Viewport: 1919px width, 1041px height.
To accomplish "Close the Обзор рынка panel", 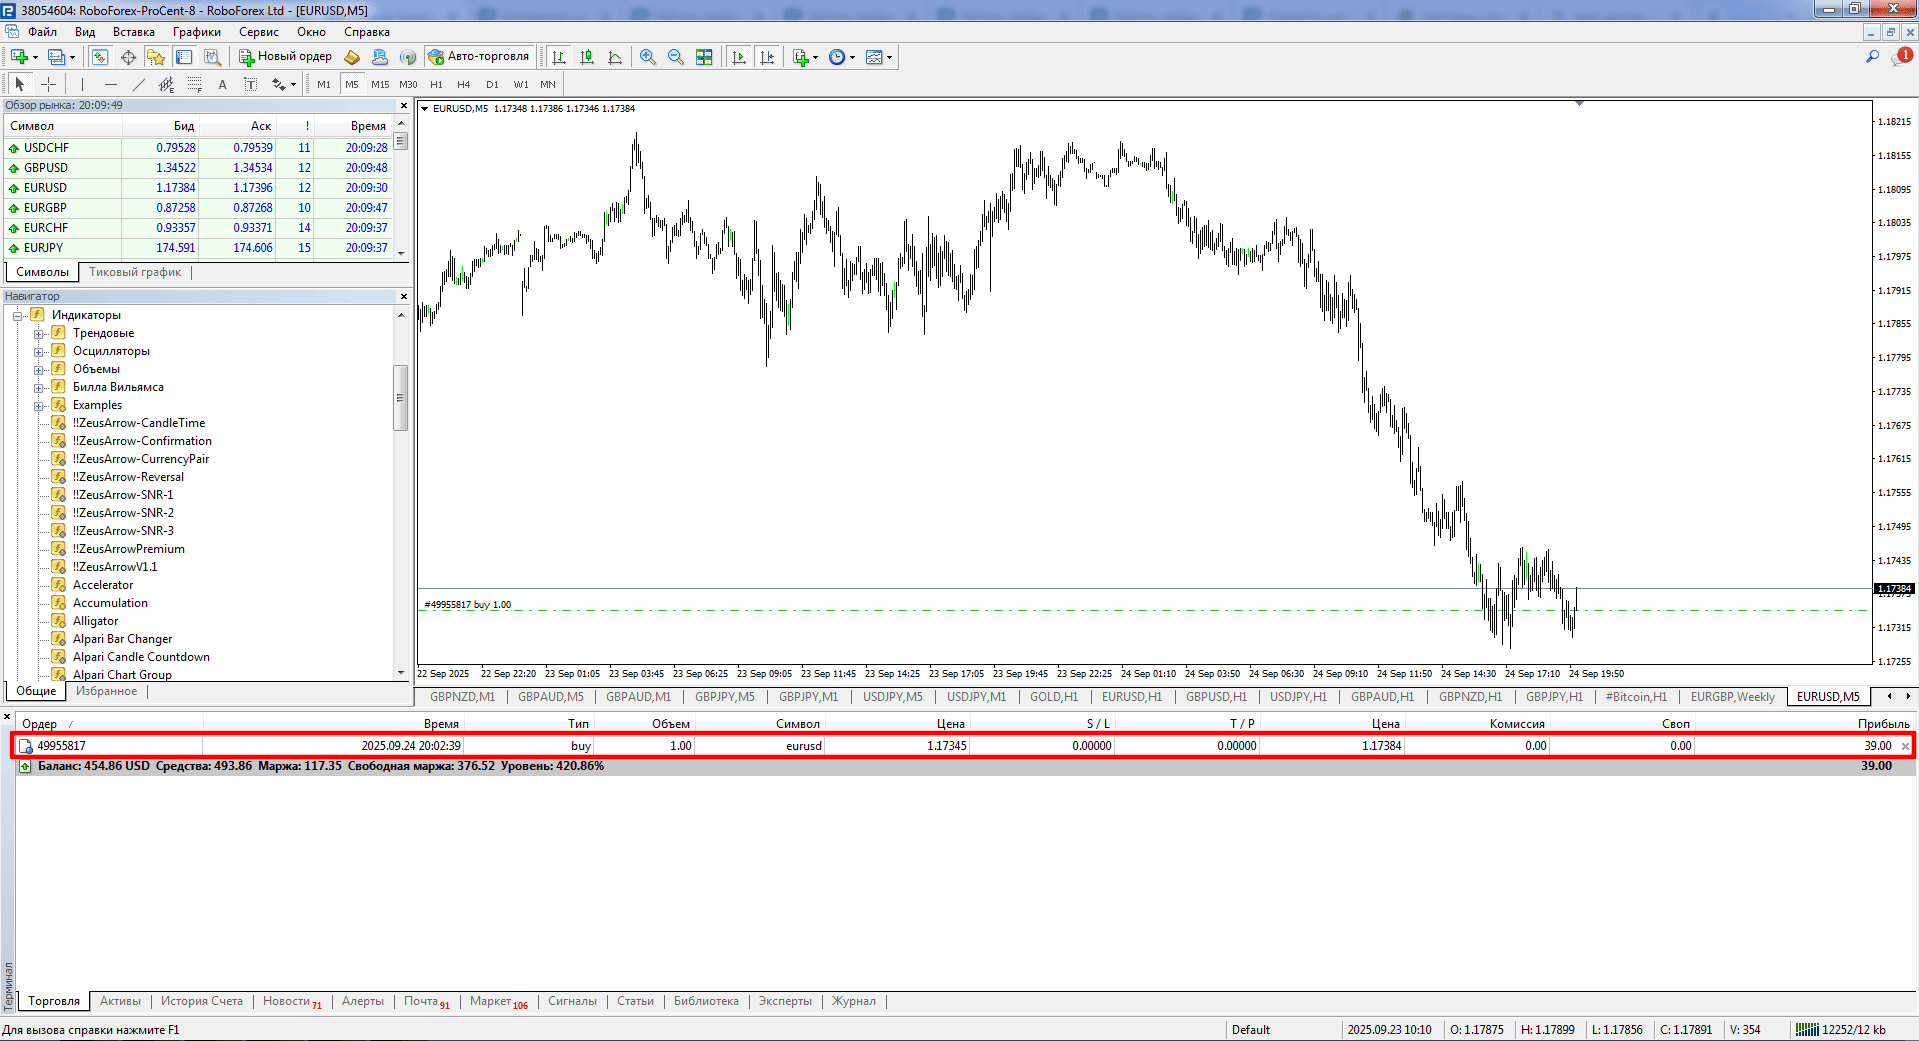I will [x=404, y=105].
